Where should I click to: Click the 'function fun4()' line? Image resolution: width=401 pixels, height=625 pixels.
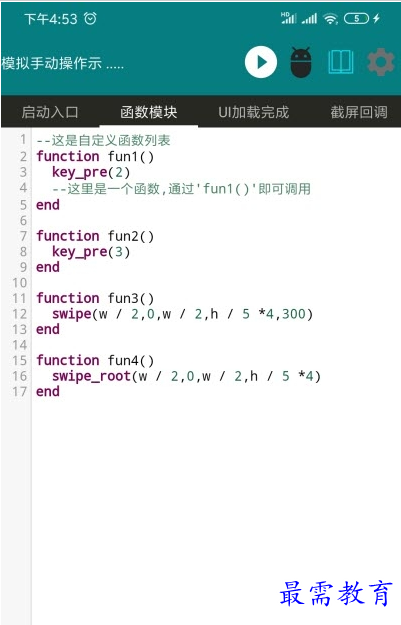[x=95, y=360]
